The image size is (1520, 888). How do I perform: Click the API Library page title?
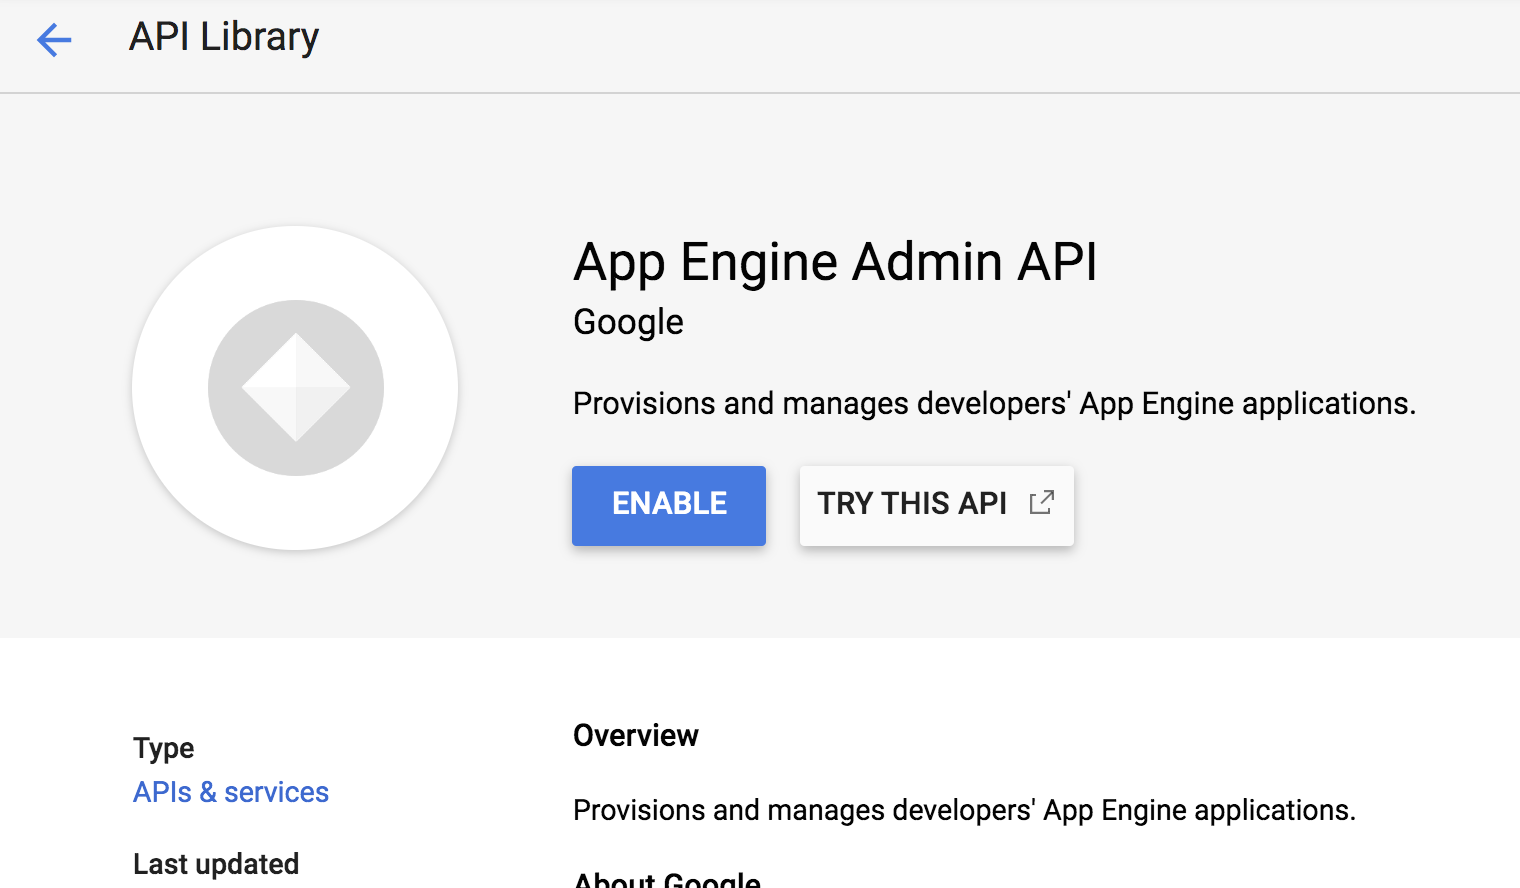coord(224,37)
